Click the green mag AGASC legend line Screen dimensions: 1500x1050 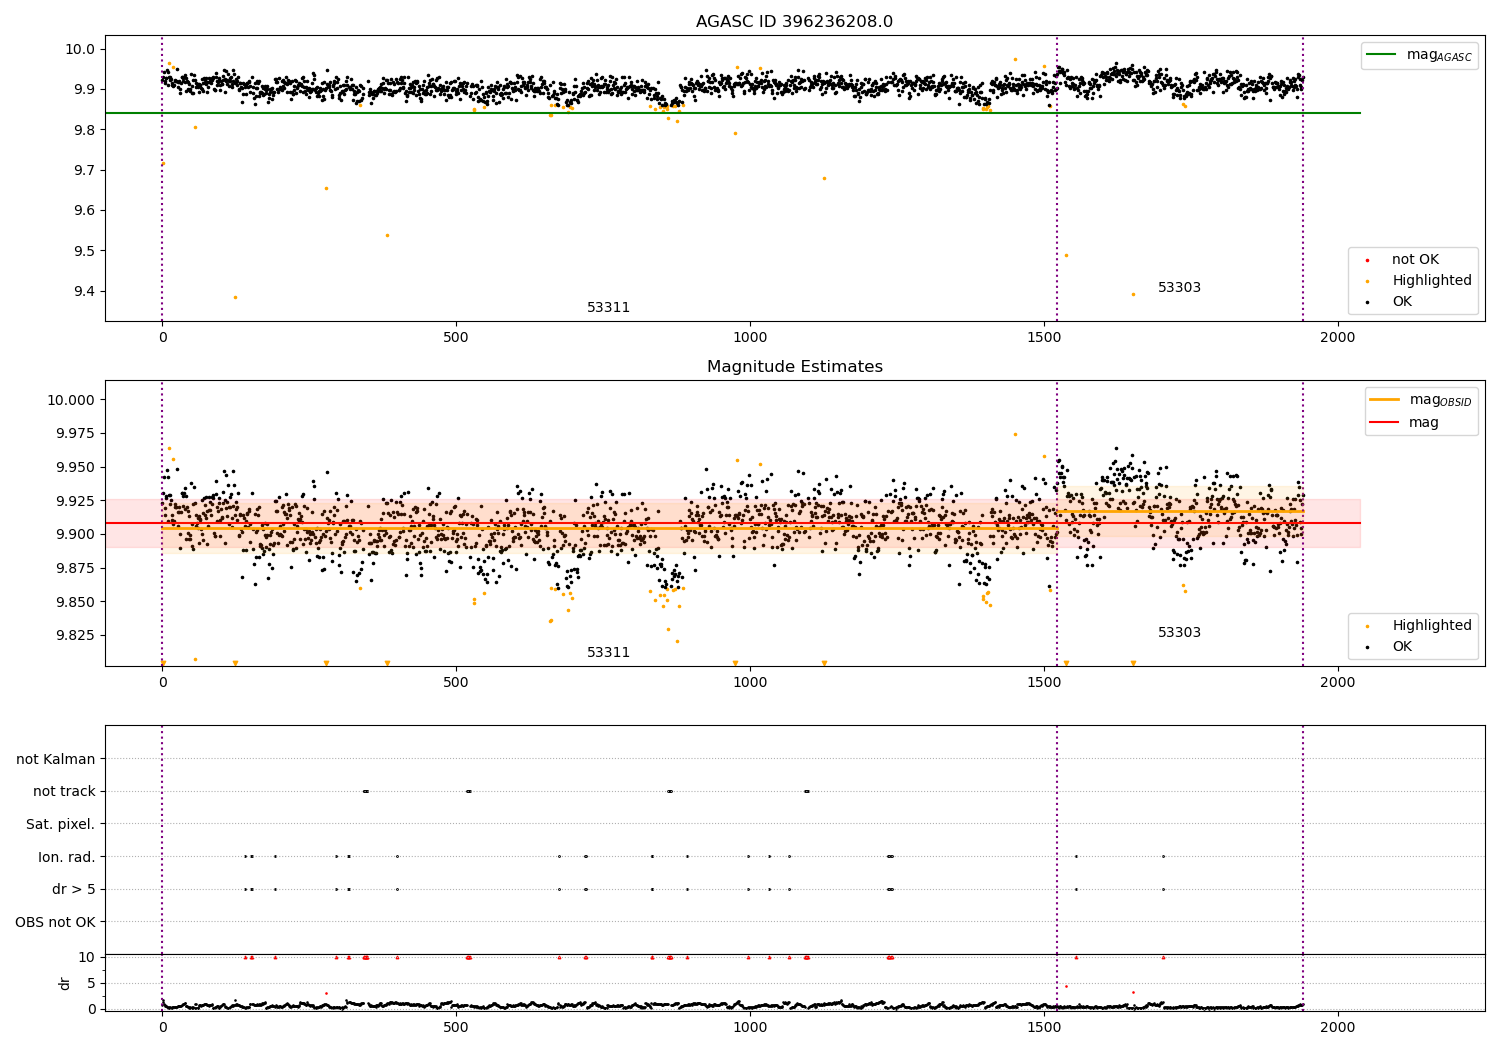(1381, 55)
